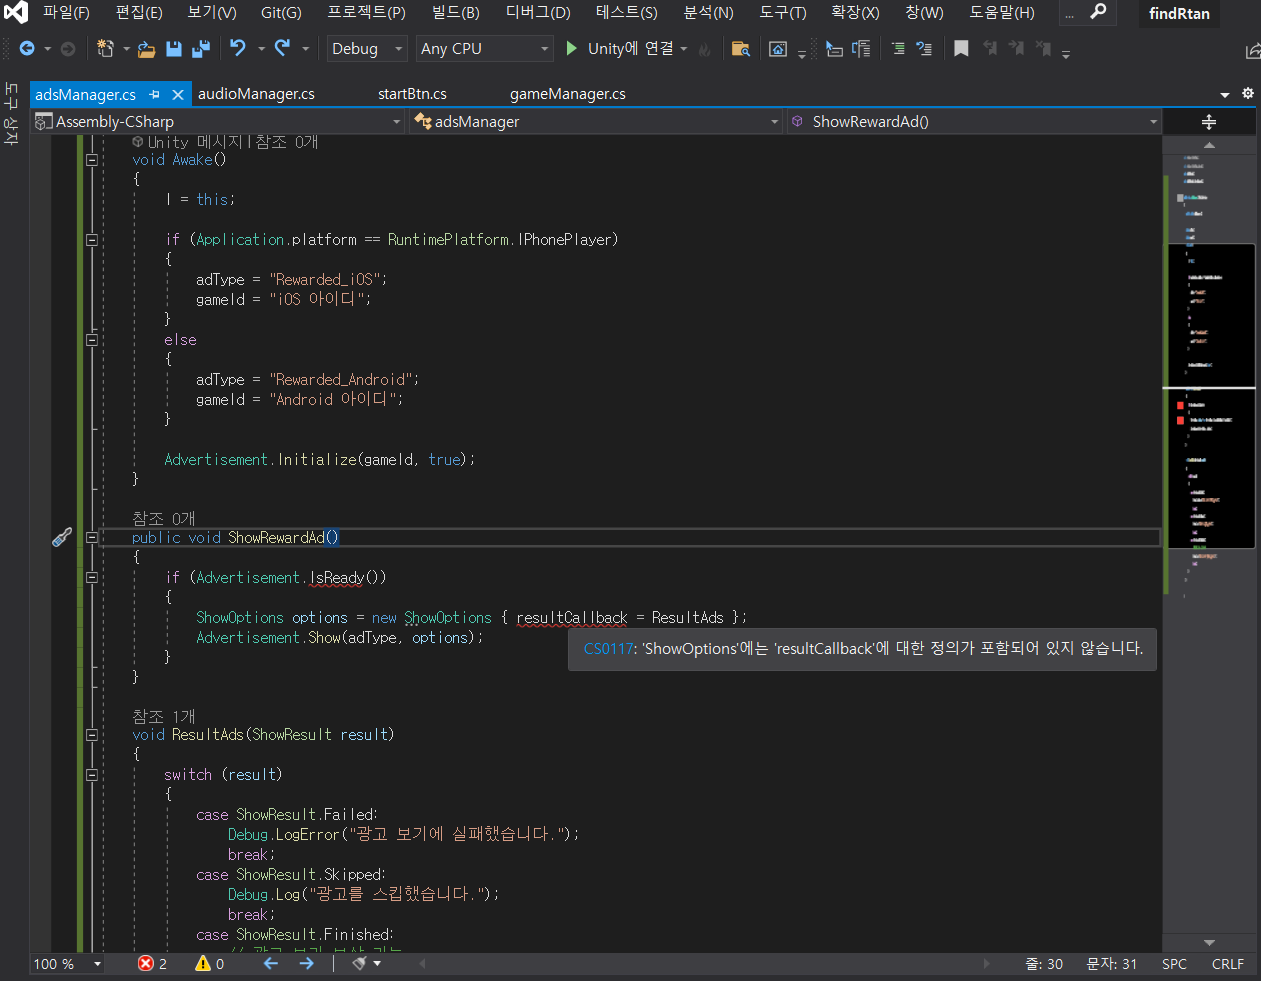Open the 도움말(H) menu
The height and width of the screenshot is (981, 1261).
click(x=1002, y=12)
